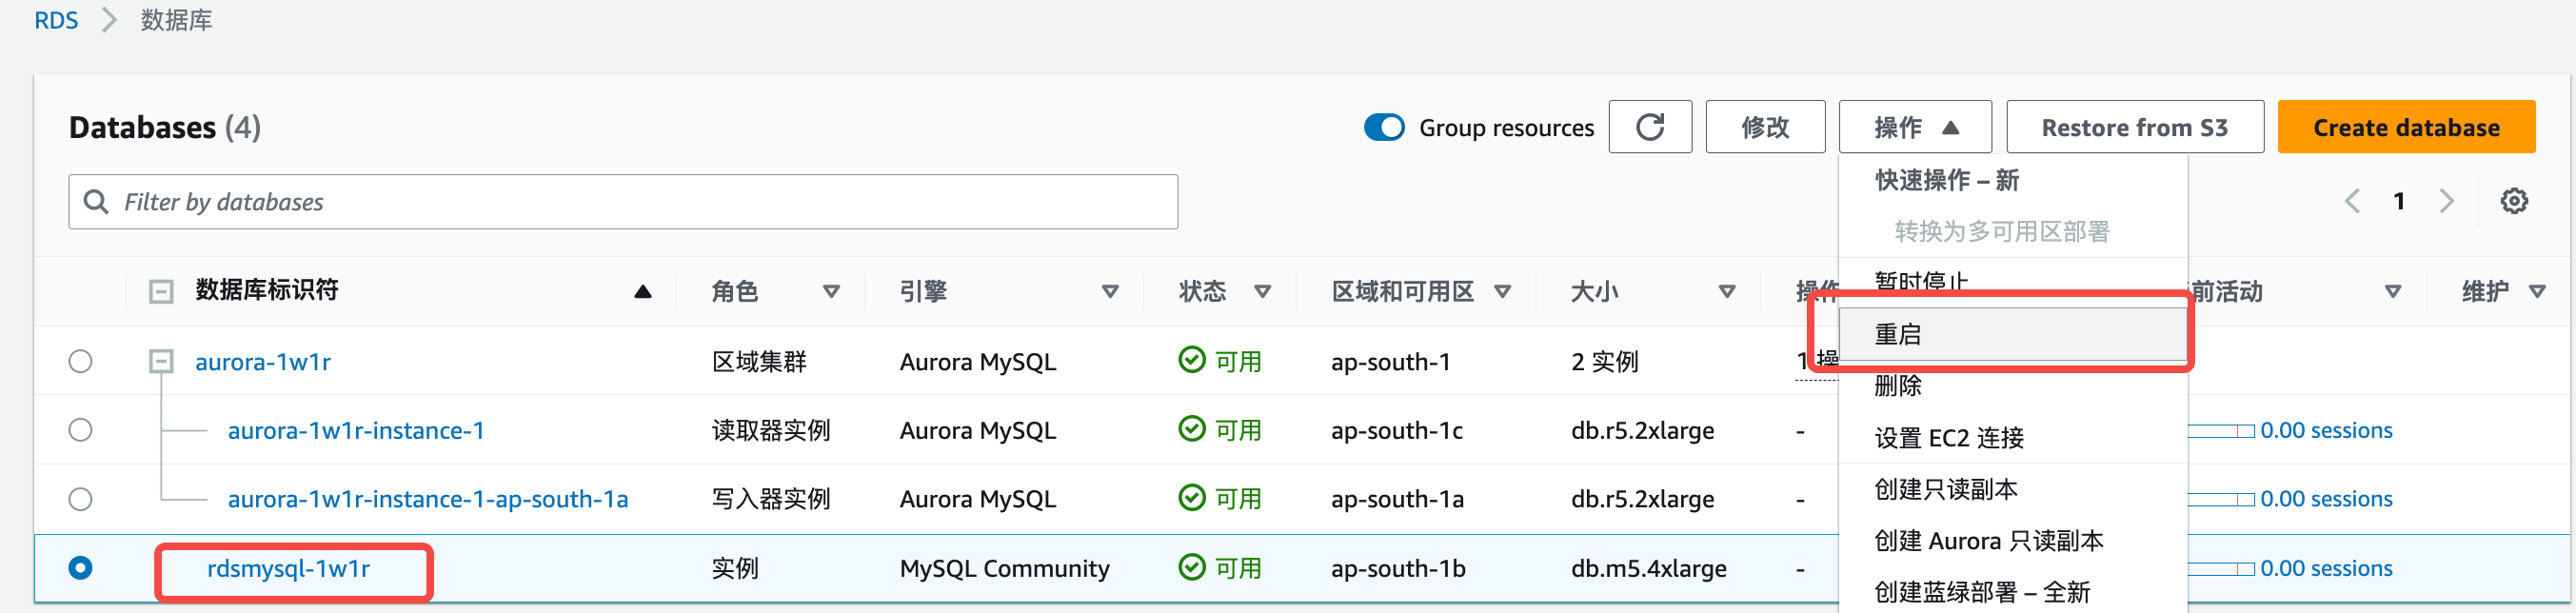Screen dimensions: 2576x613
Task: Click the 修改 button
Action: [1764, 127]
